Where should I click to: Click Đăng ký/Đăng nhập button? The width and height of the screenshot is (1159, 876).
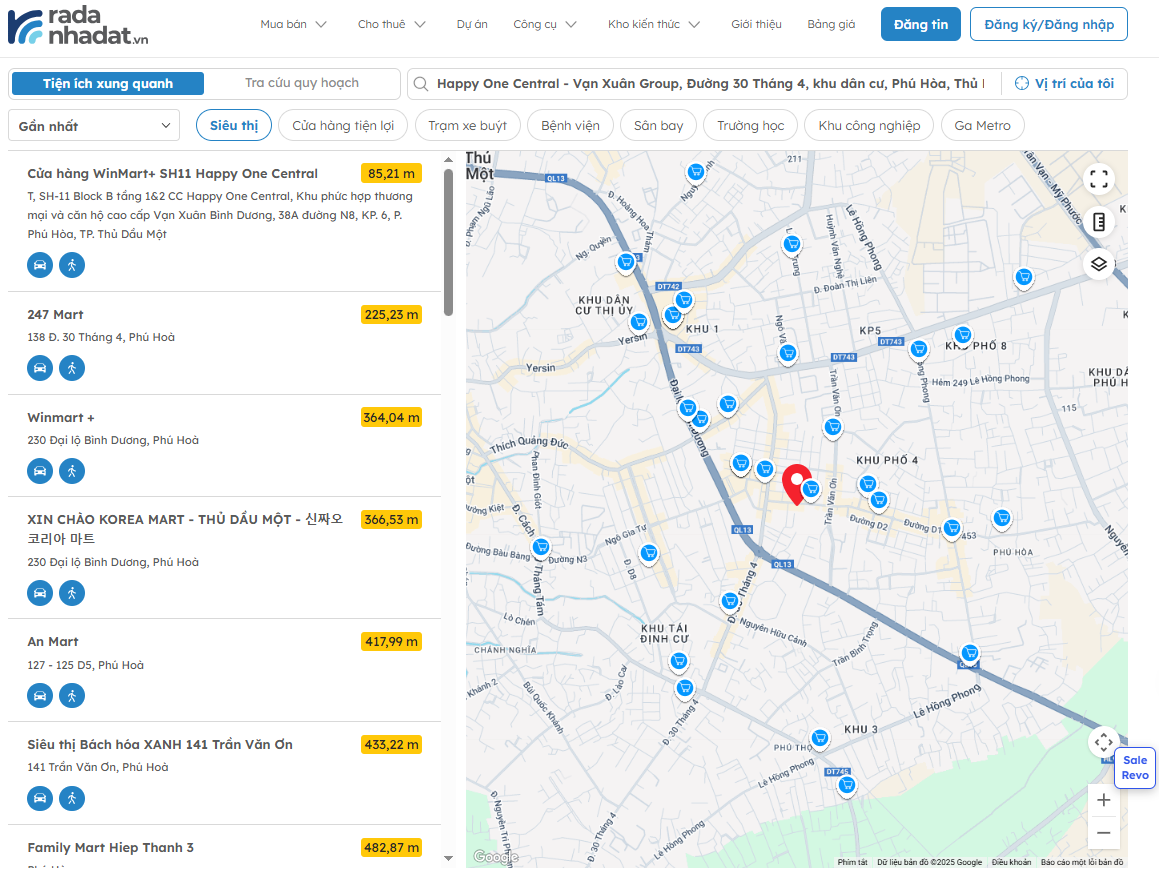[1048, 24]
